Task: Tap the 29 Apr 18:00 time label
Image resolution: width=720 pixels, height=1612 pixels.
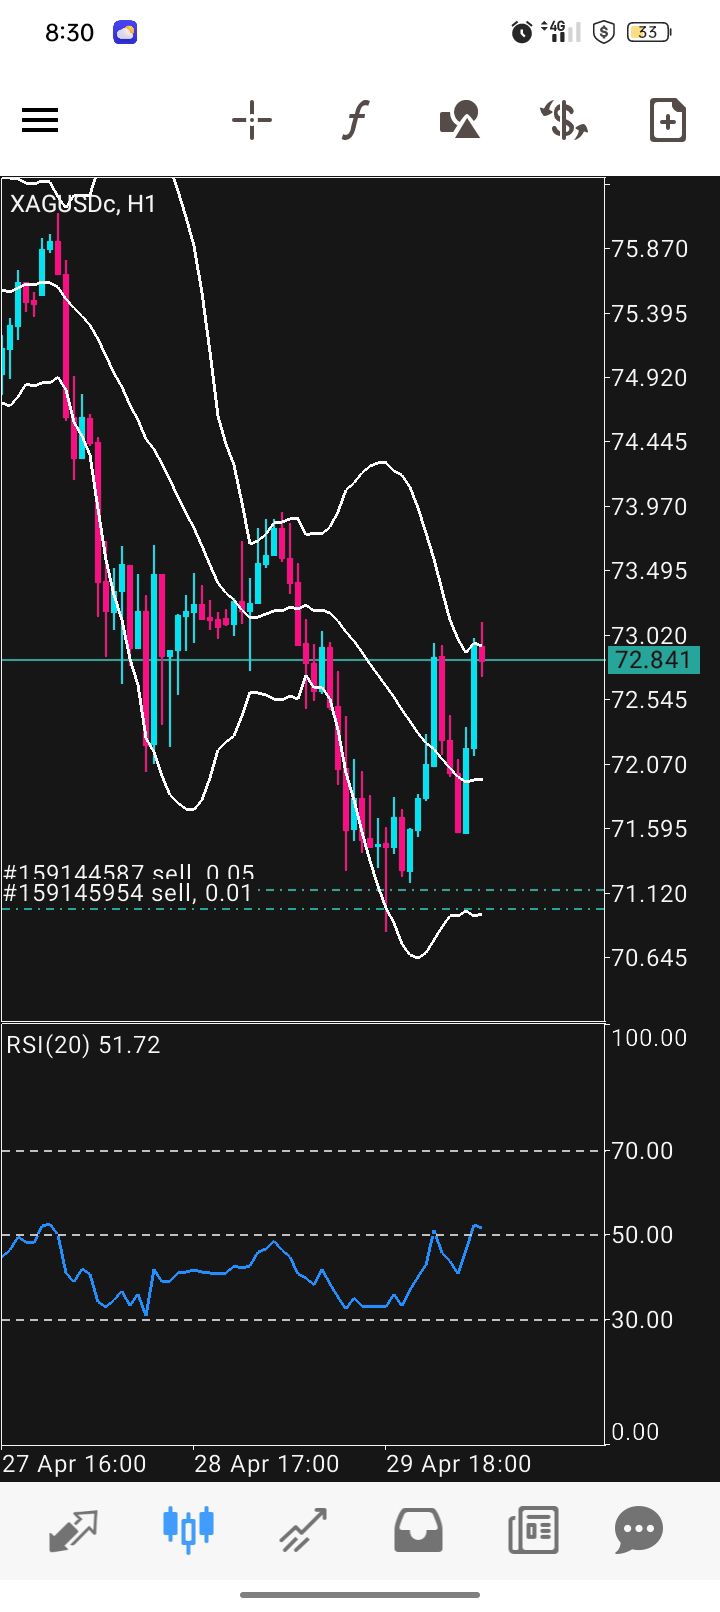Action: 458,1464
